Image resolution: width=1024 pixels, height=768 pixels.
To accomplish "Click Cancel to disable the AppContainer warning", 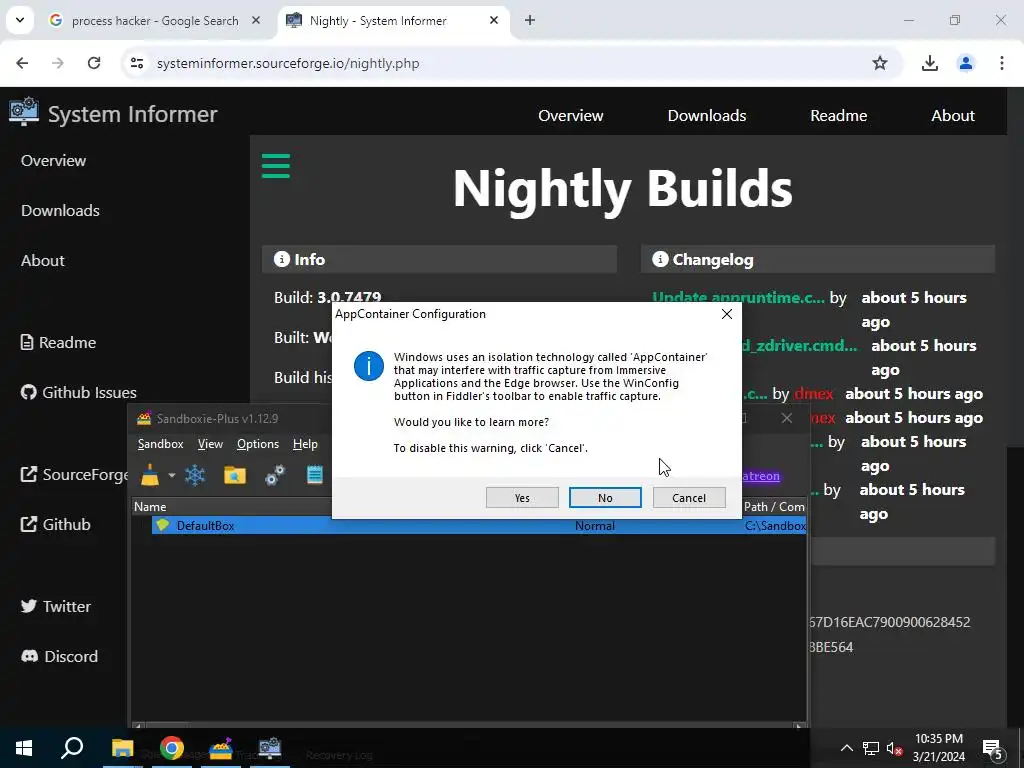I will pyautogui.click(x=689, y=498).
